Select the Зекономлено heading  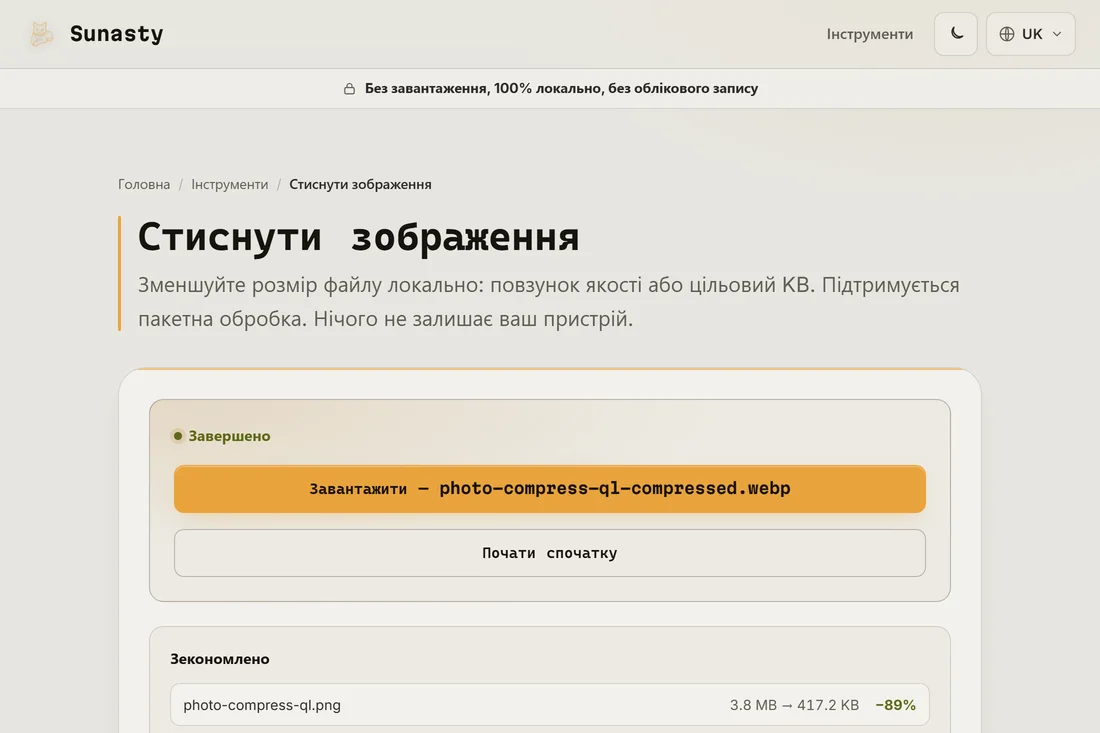click(220, 659)
